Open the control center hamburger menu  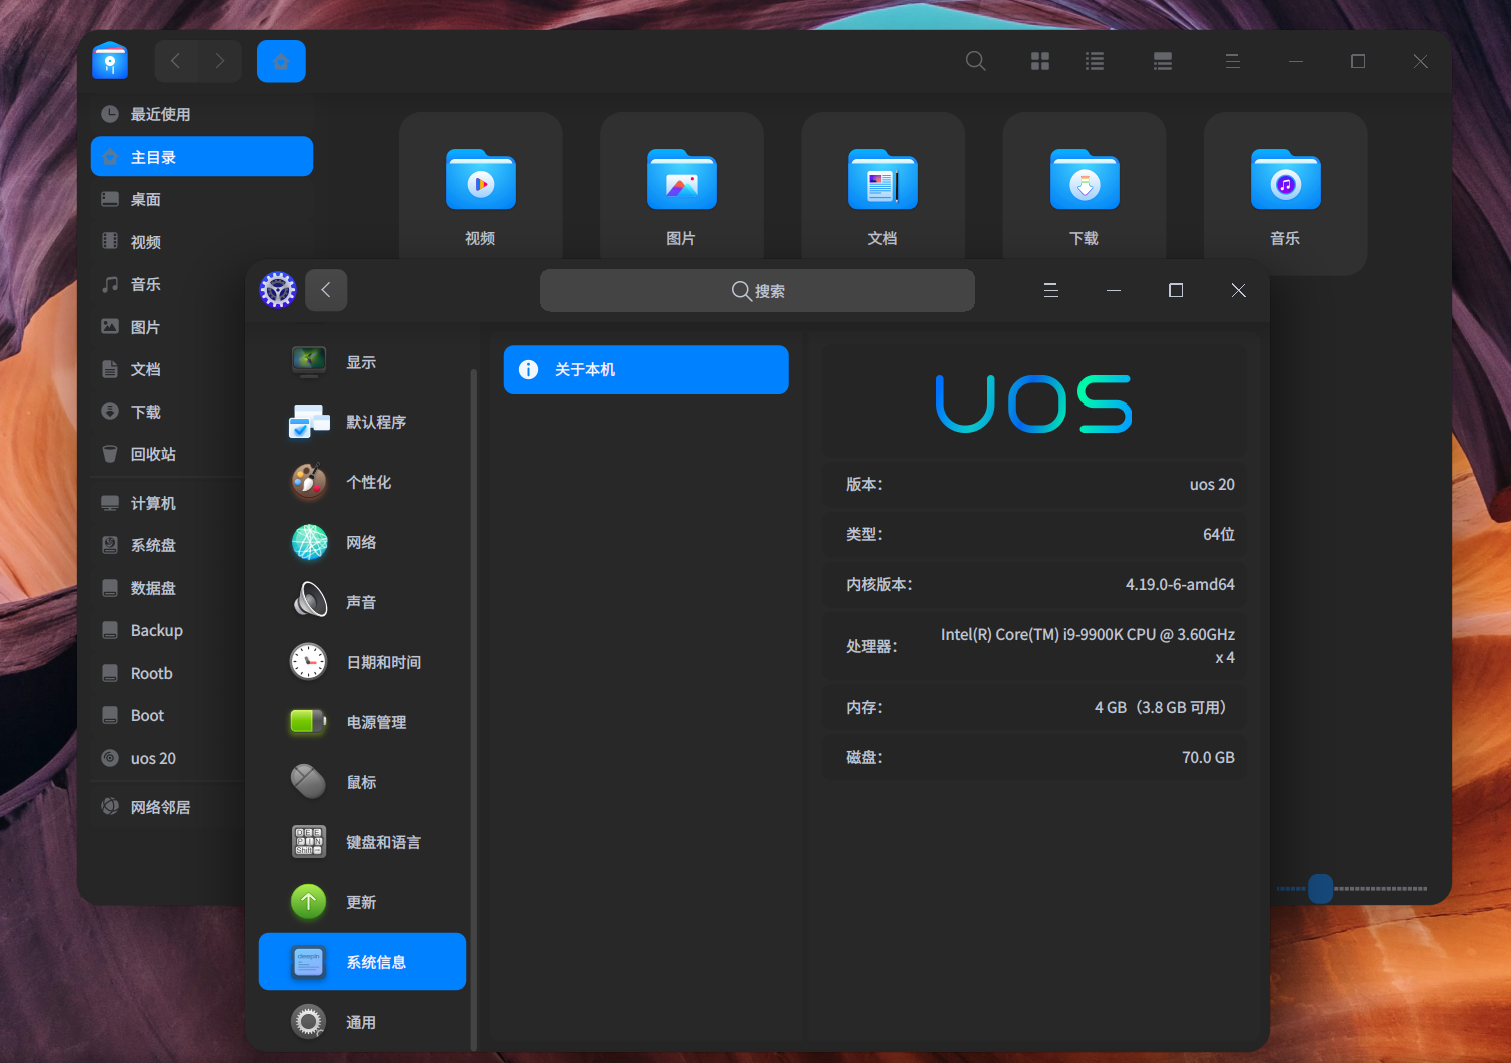(x=1051, y=290)
